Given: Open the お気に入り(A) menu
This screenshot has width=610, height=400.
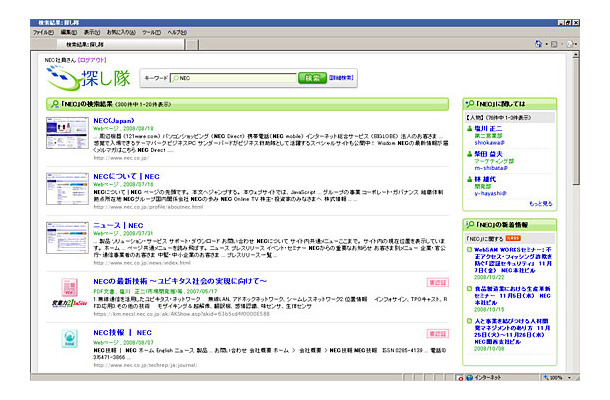Looking at the screenshot, I should pyautogui.click(x=121, y=32).
